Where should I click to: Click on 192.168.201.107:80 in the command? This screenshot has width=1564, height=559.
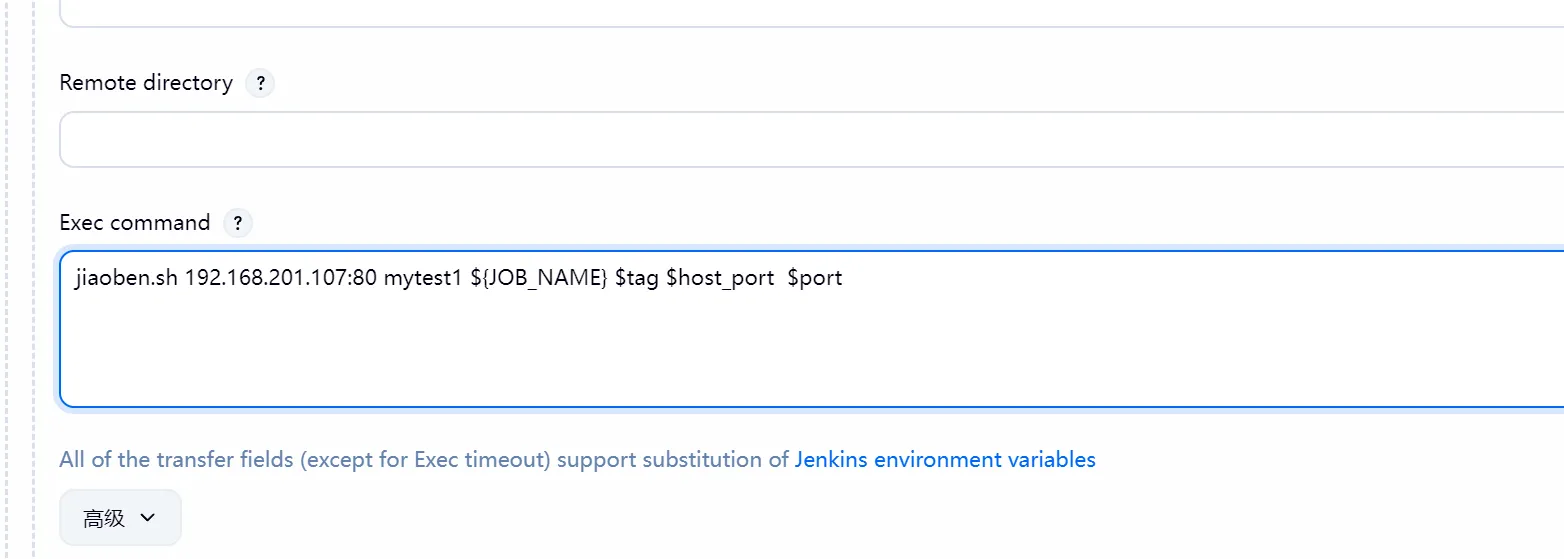pyautogui.click(x=281, y=278)
